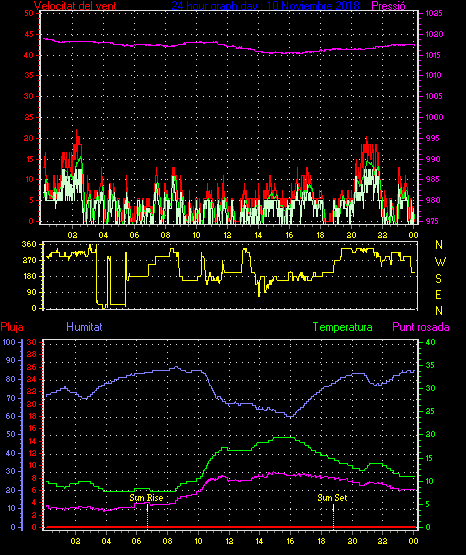Click the E compass direction label

pos(438,294)
